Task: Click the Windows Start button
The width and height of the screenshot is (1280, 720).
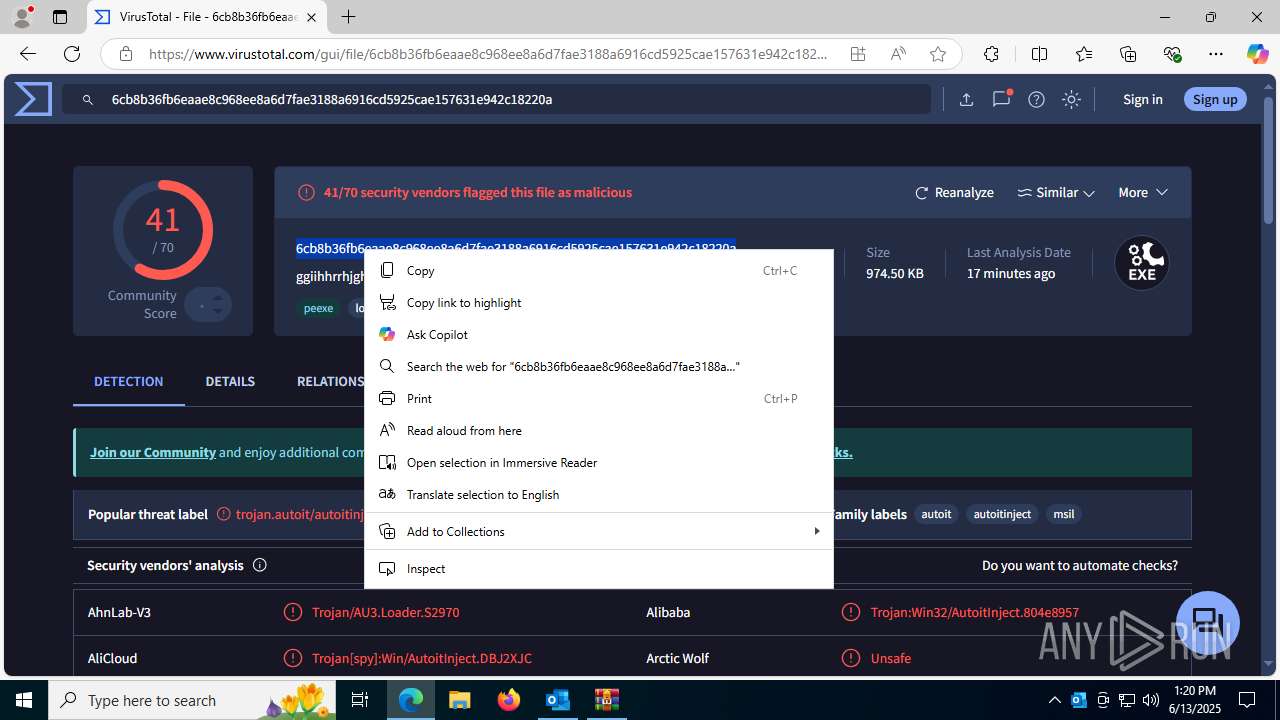Action: coord(23,700)
